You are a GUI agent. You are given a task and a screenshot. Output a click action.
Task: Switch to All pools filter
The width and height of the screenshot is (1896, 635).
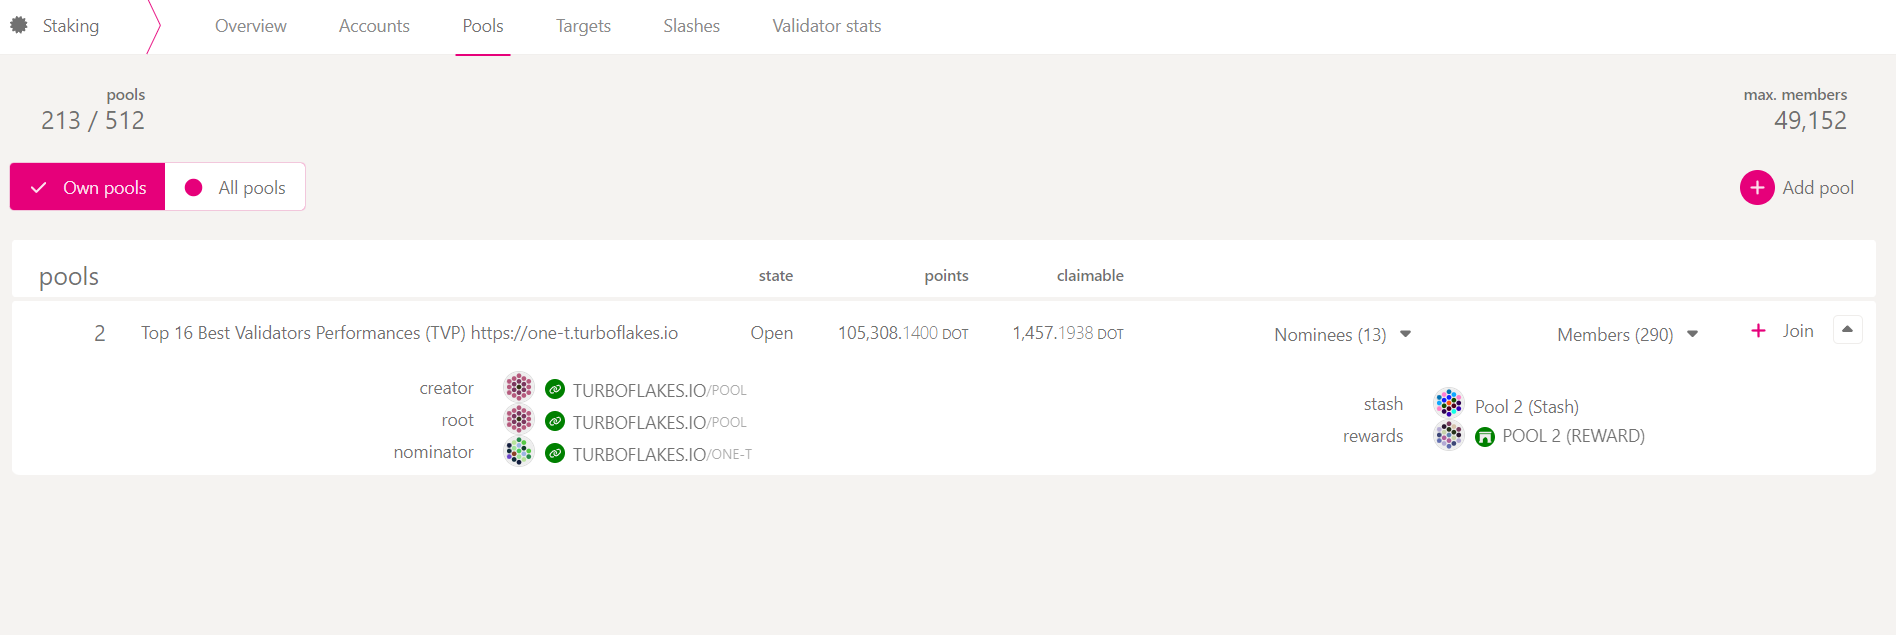pos(236,187)
